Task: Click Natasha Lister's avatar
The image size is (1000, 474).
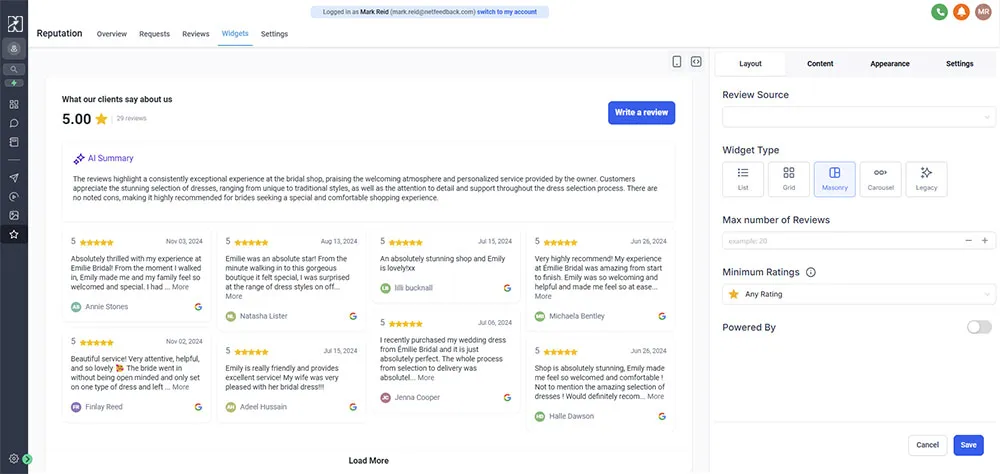Action: coord(231,316)
